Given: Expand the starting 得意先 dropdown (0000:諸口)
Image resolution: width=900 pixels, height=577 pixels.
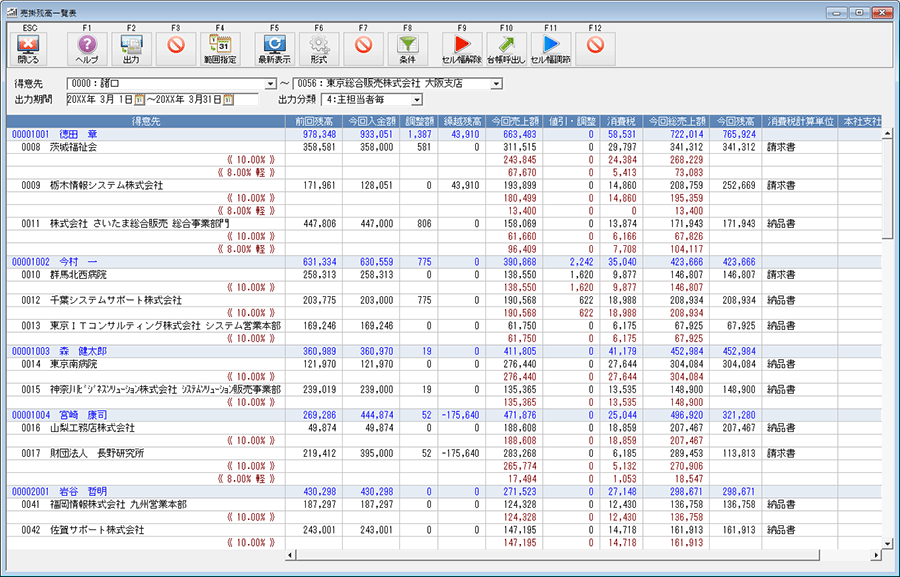Looking at the screenshot, I should pos(270,84).
